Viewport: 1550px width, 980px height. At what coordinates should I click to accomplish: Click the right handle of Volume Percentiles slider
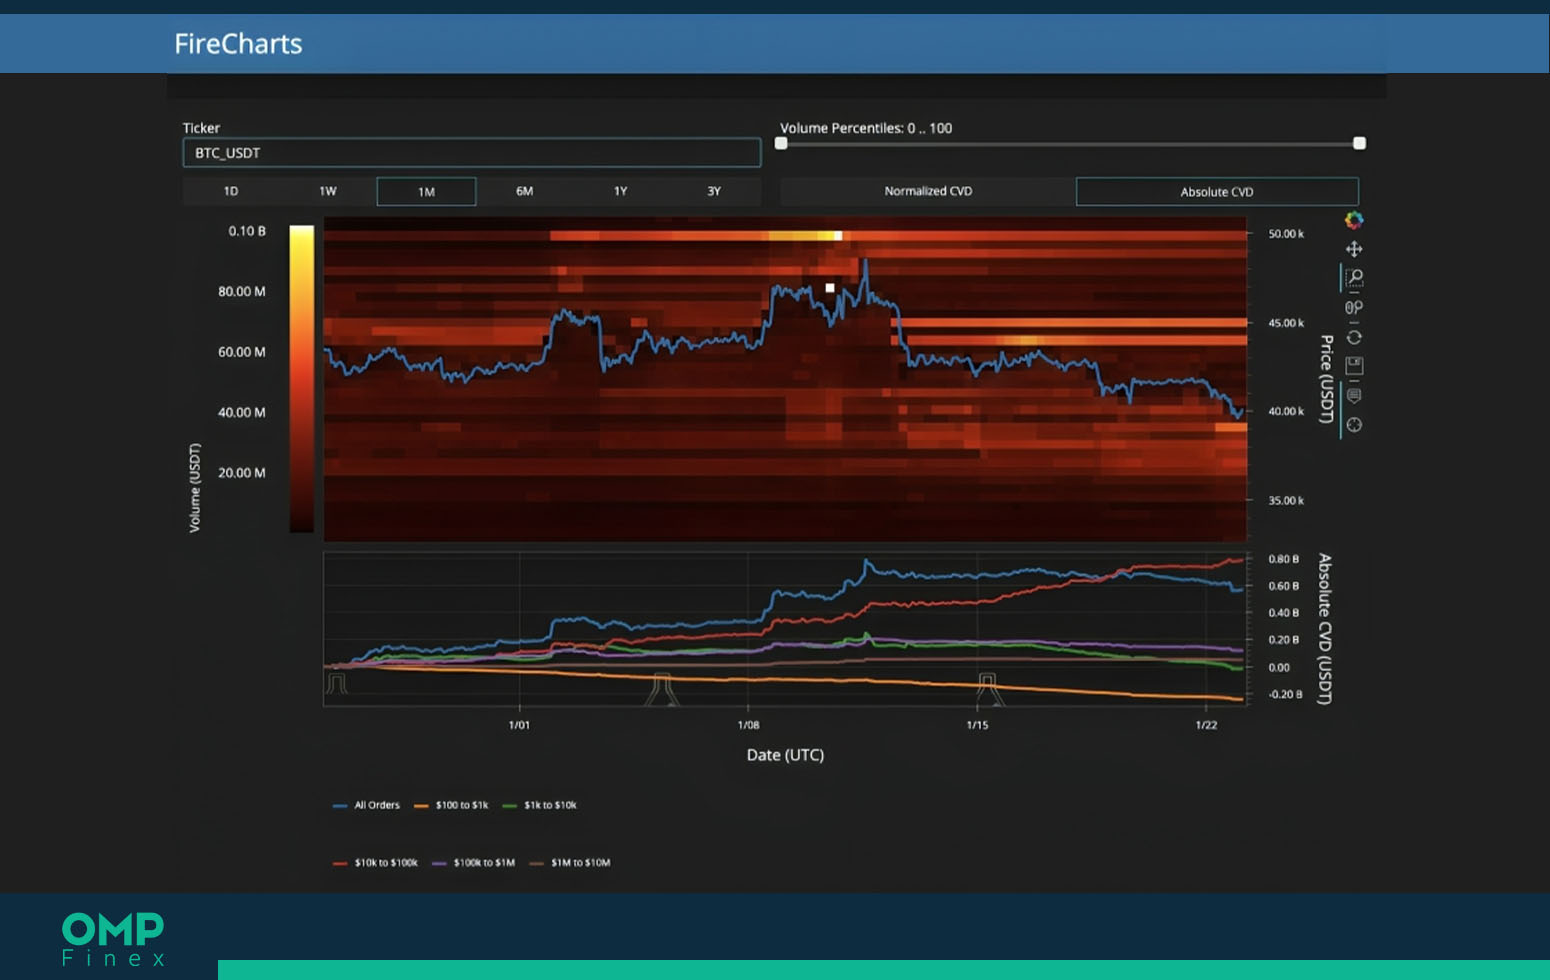tap(1359, 143)
